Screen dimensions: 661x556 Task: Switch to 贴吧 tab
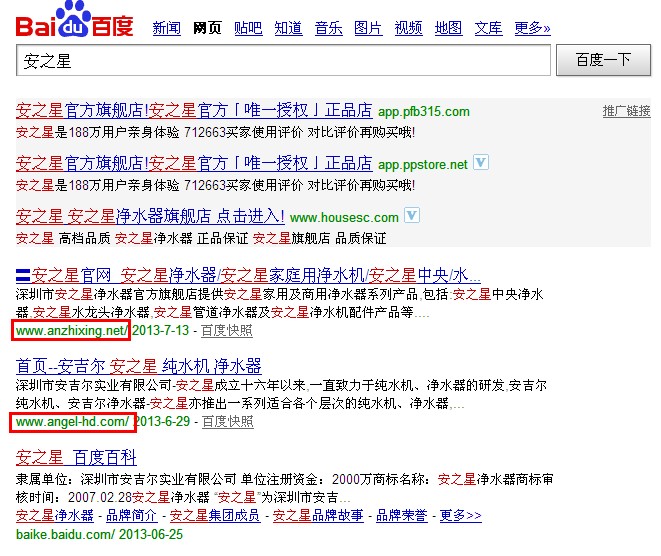click(x=248, y=28)
